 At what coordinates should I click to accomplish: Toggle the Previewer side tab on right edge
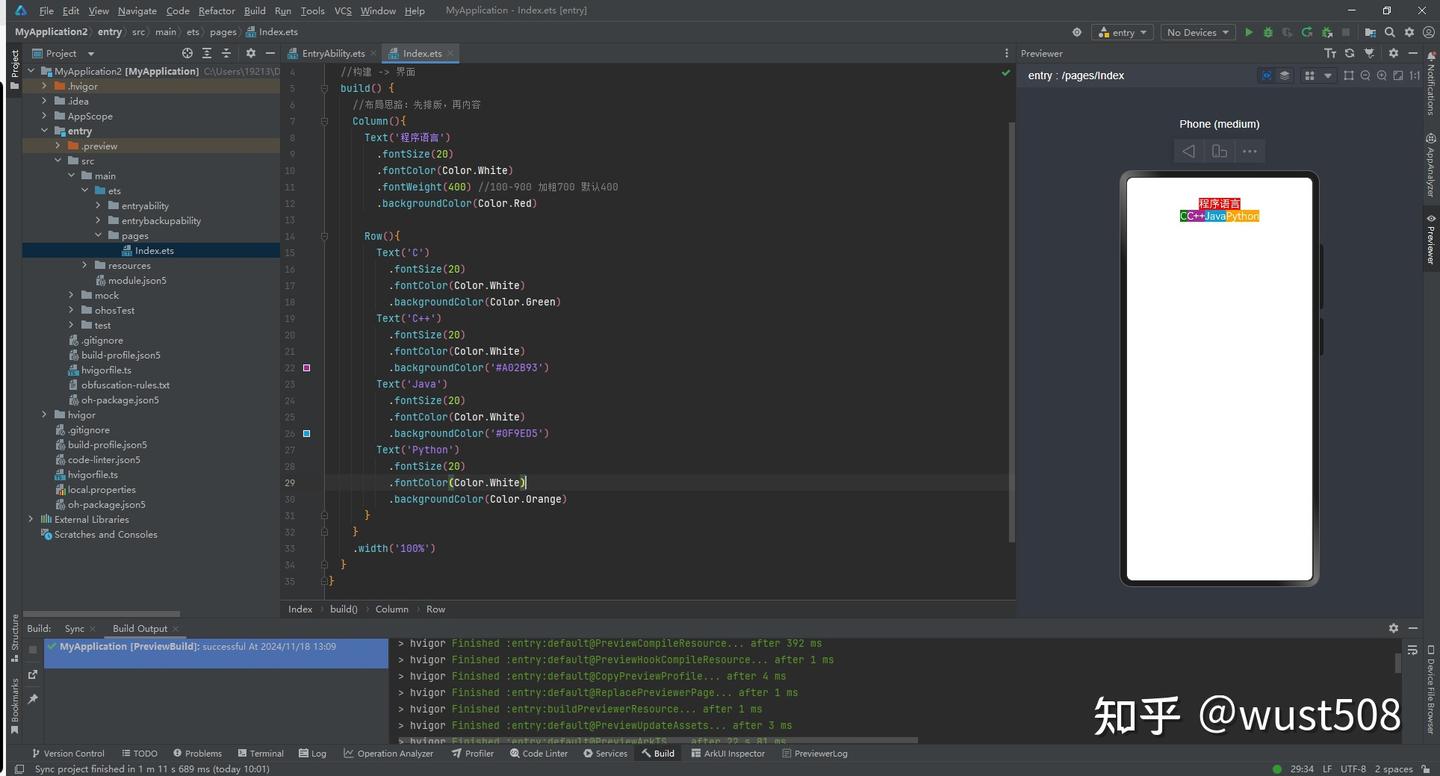(1431, 240)
